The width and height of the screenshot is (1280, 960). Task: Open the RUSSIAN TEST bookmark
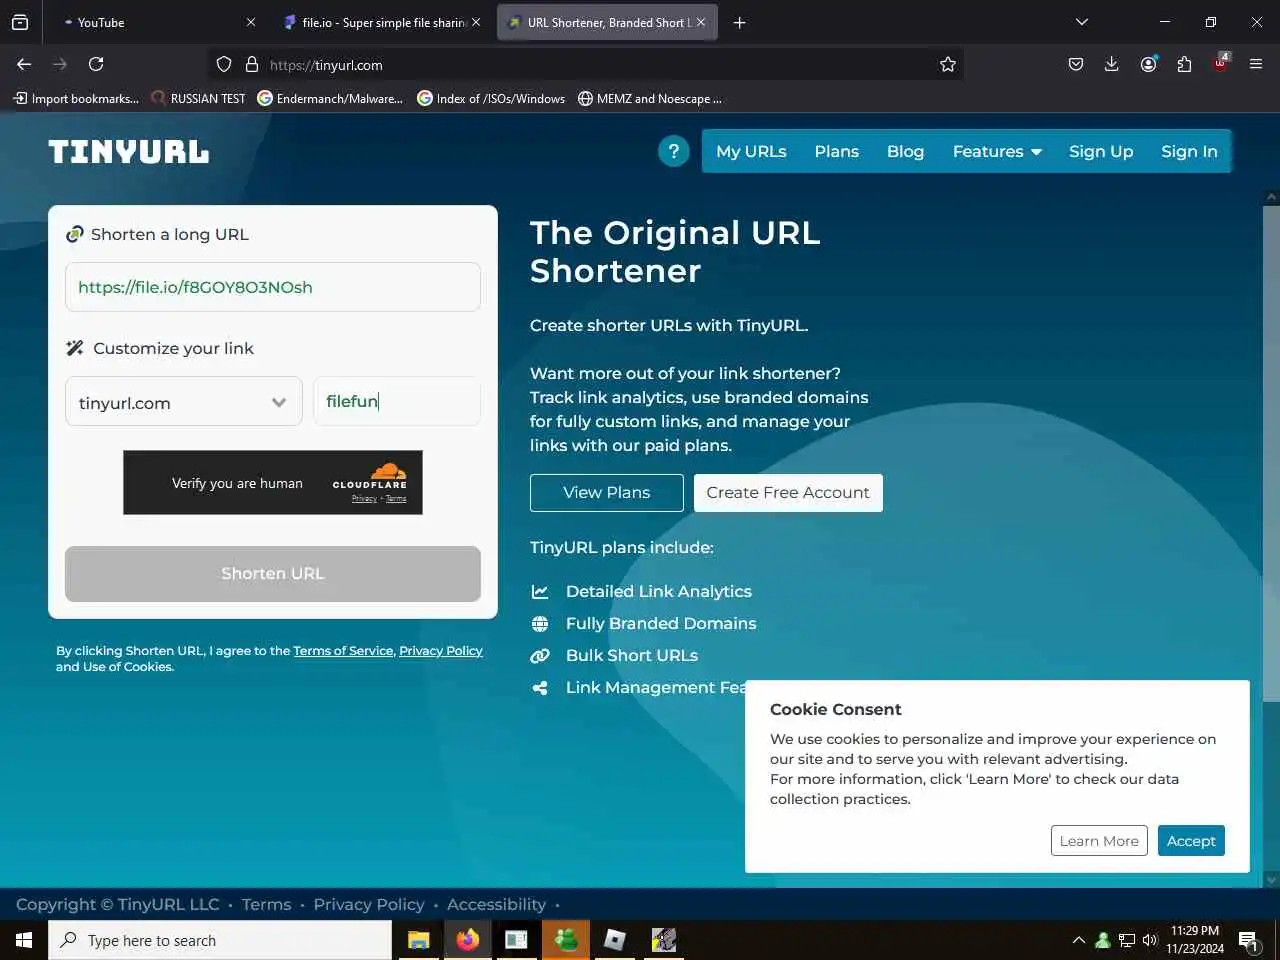[198, 98]
